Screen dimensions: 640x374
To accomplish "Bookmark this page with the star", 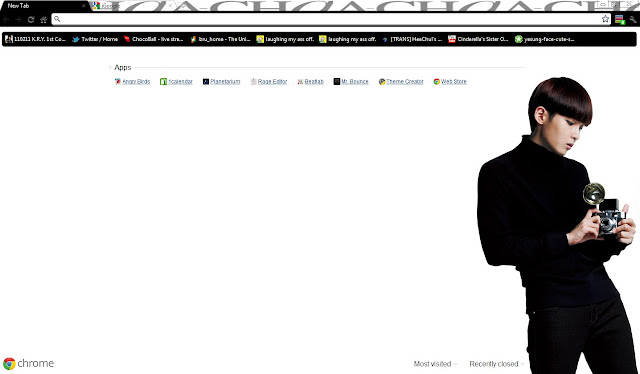I will [x=605, y=19].
